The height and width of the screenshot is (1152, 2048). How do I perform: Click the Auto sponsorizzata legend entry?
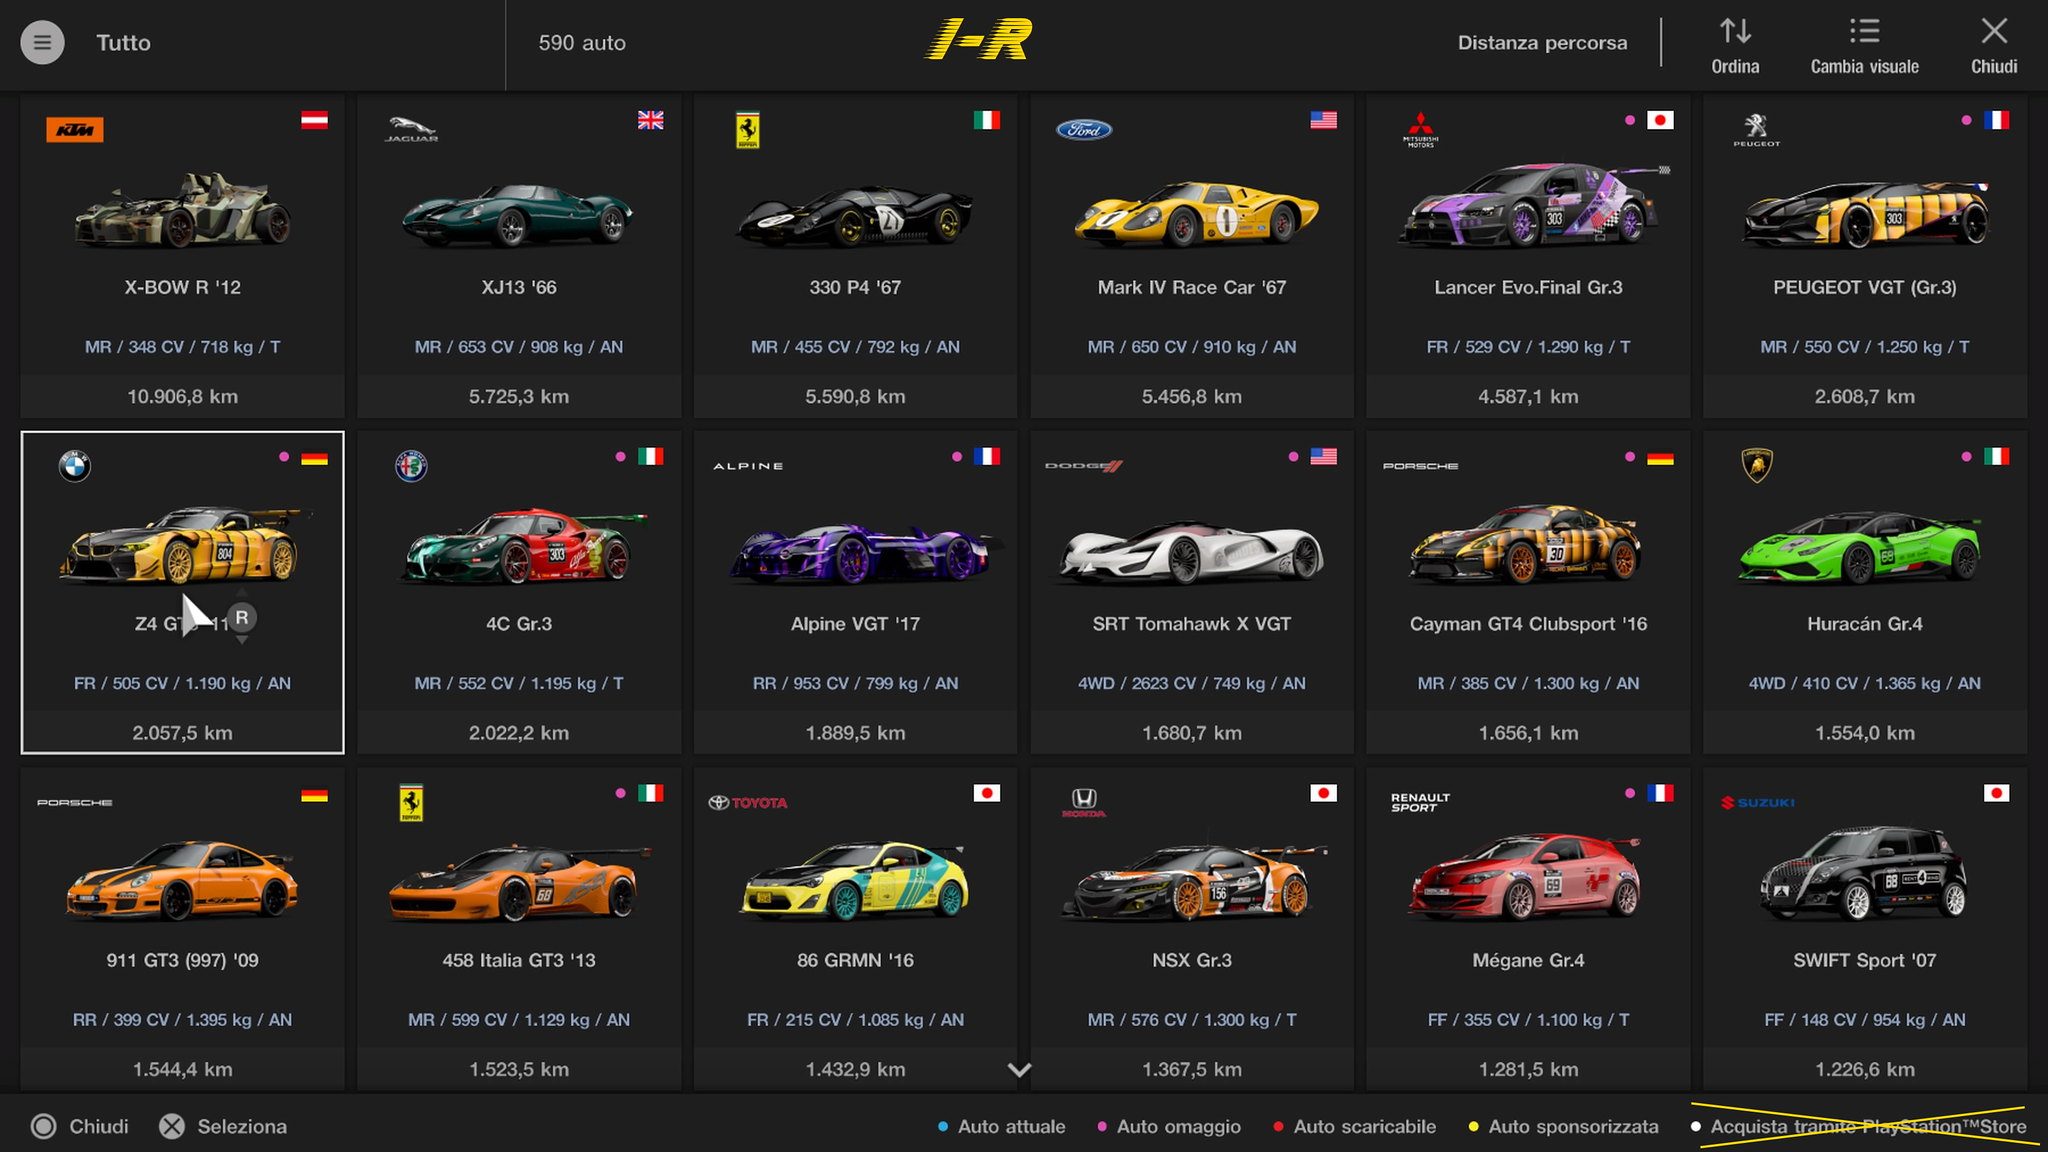(x=1564, y=1127)
